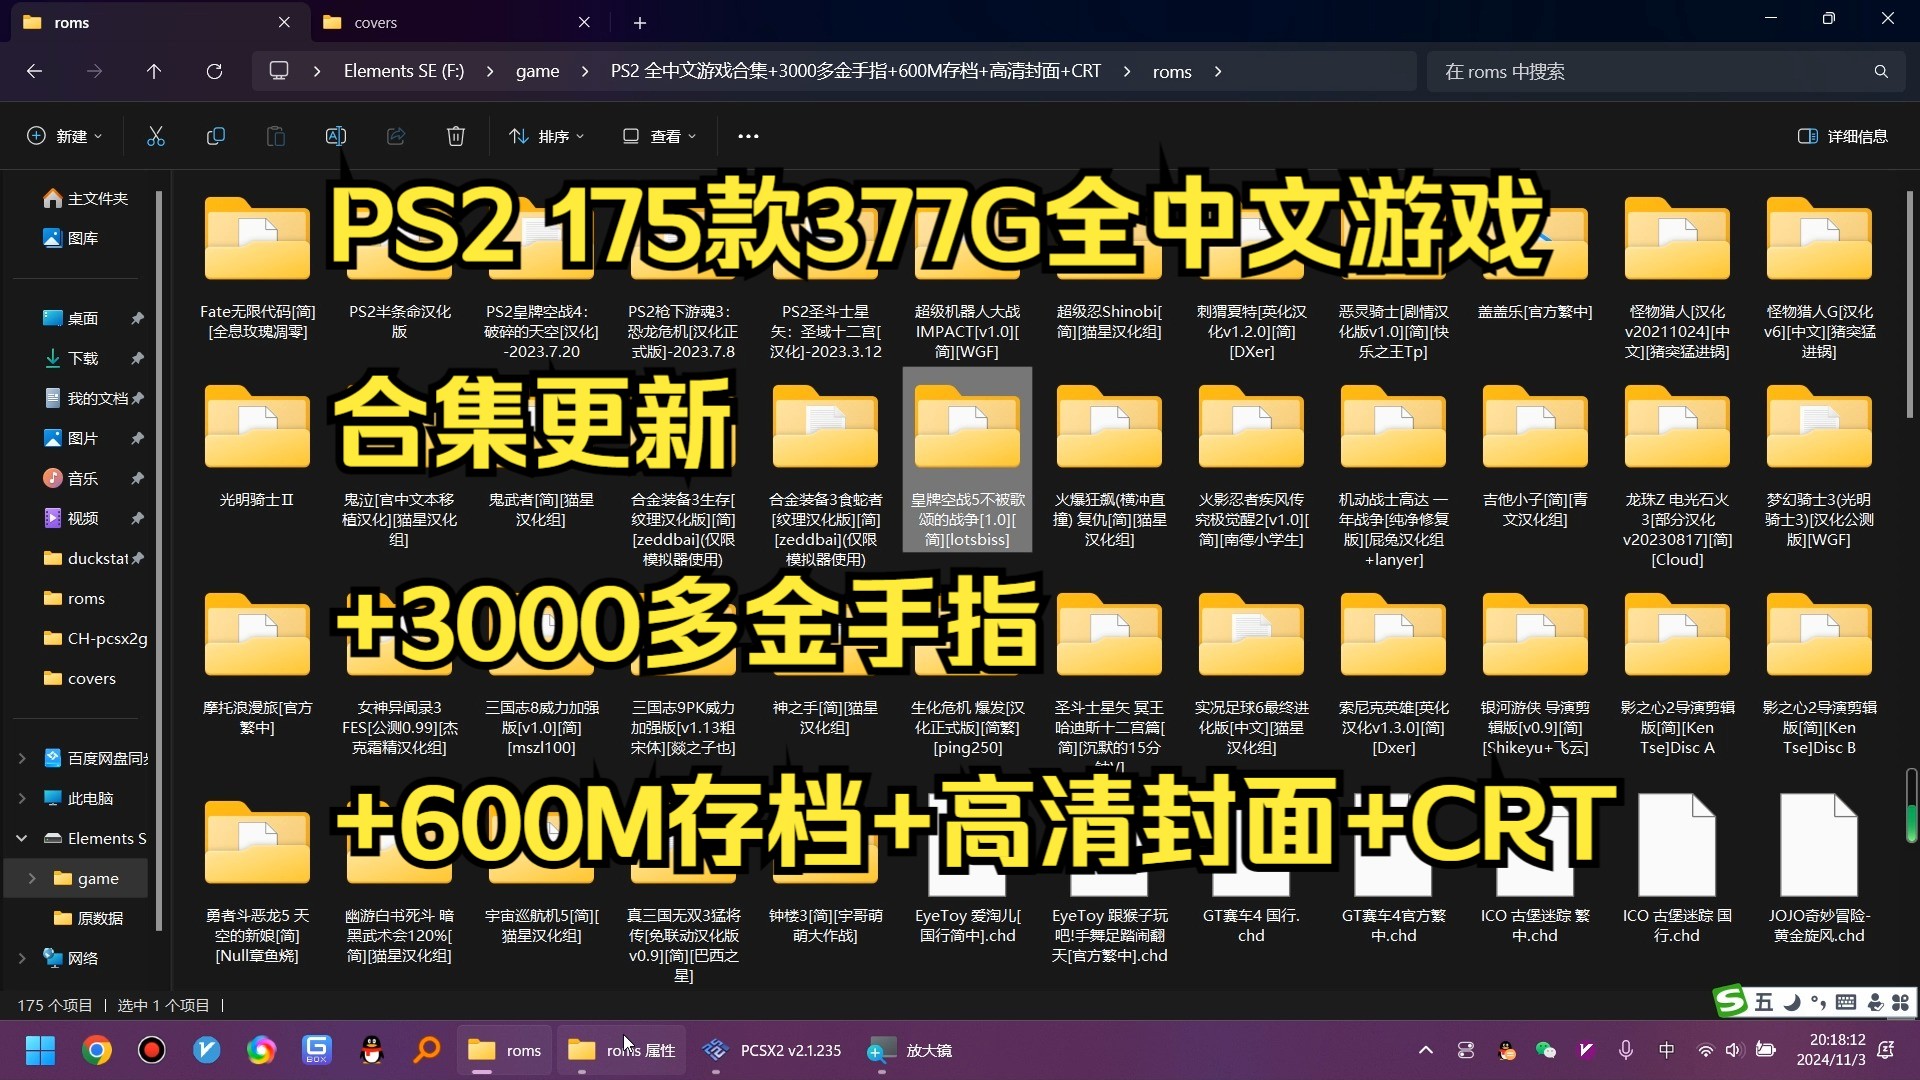Go back with the left arrow
1920x1080 pixels.
(34, 71)
